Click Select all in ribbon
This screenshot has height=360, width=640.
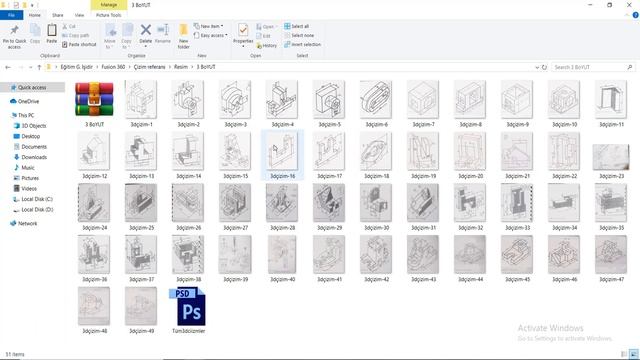click(x=296, y=26)
